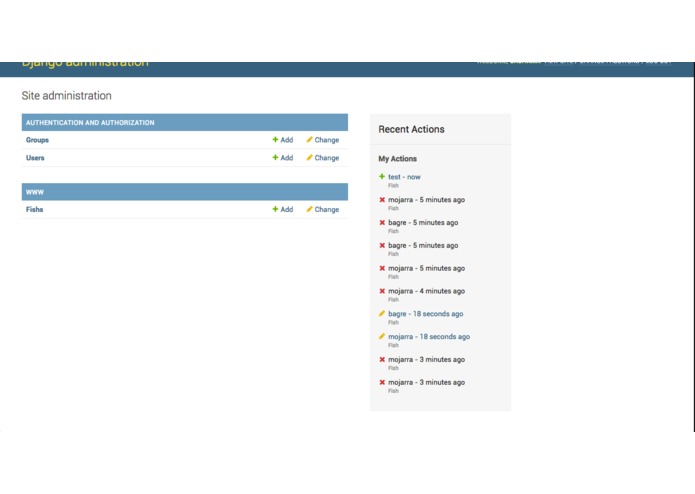Open Authentication and Authorization section header
695x494 pixels.
[90, 123]
